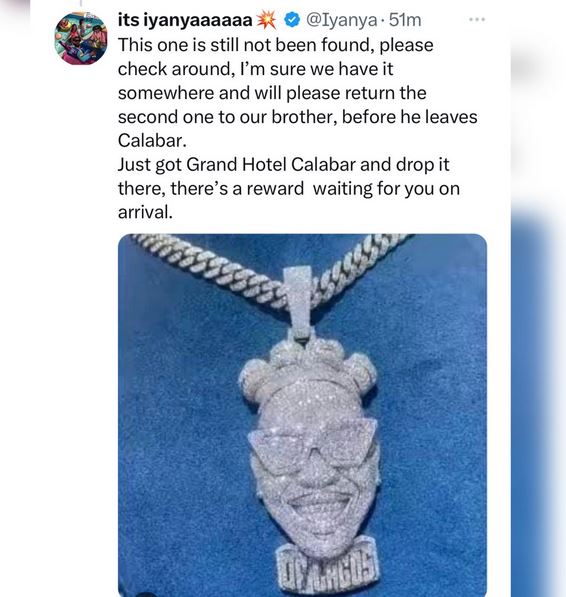Visit the @Iyanya handle link
The height and width of the screenshot is (597, 566).
[x=341, y=20]
